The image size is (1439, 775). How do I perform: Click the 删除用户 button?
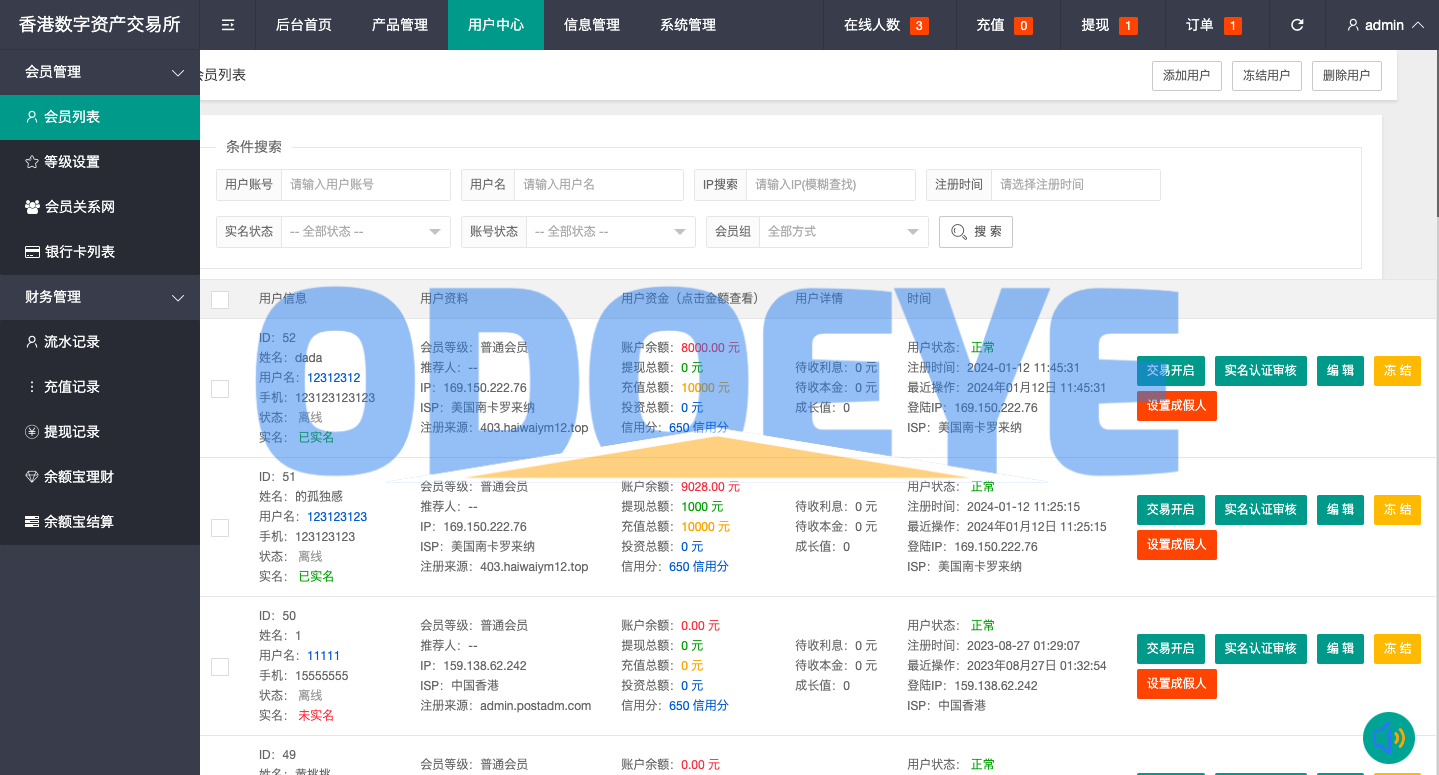point(1347,76)
